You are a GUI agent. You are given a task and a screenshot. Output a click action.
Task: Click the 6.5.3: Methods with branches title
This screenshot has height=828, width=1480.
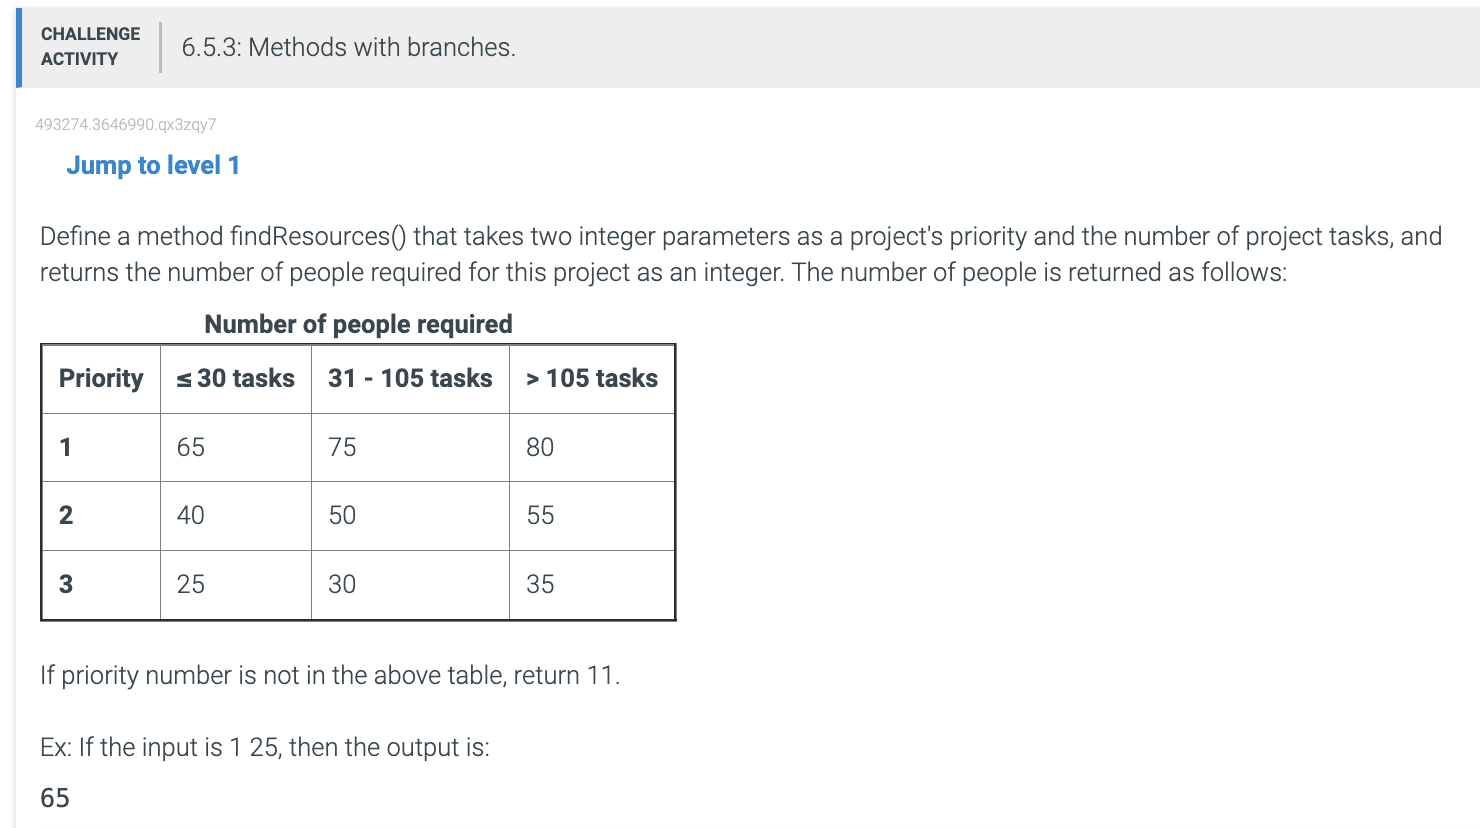click(x=349, y=47)
